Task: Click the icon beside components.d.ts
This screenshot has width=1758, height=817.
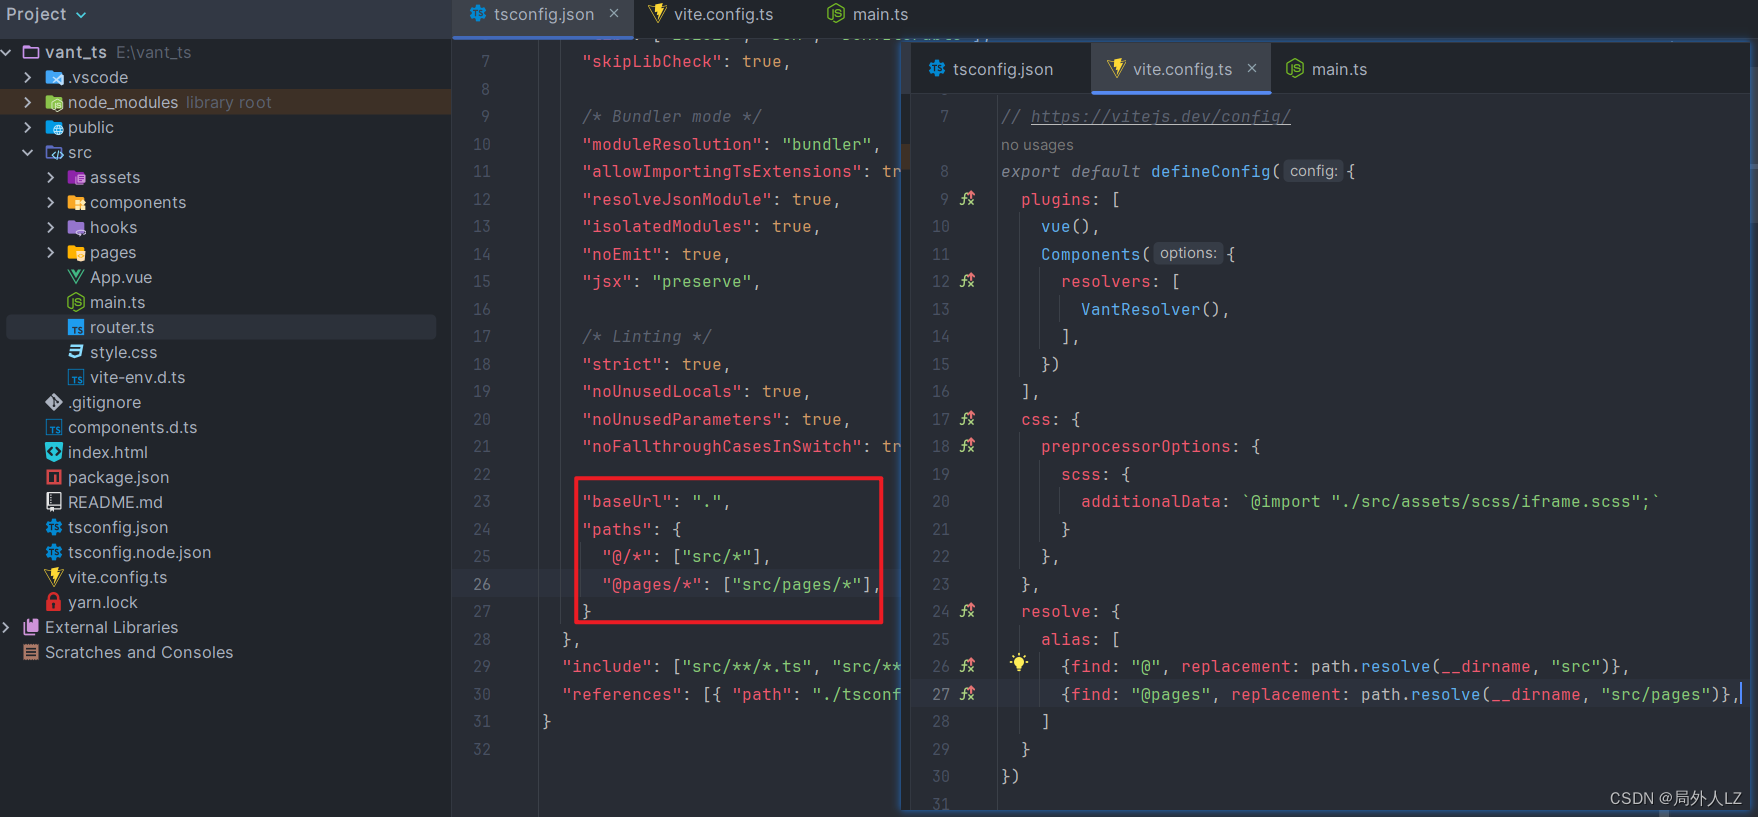Action: 54,427
